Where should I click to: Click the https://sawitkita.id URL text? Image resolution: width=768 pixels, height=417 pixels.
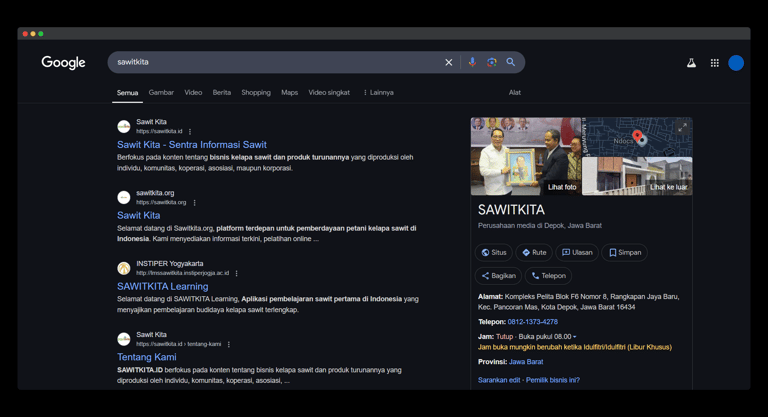[x=159, y=131]
